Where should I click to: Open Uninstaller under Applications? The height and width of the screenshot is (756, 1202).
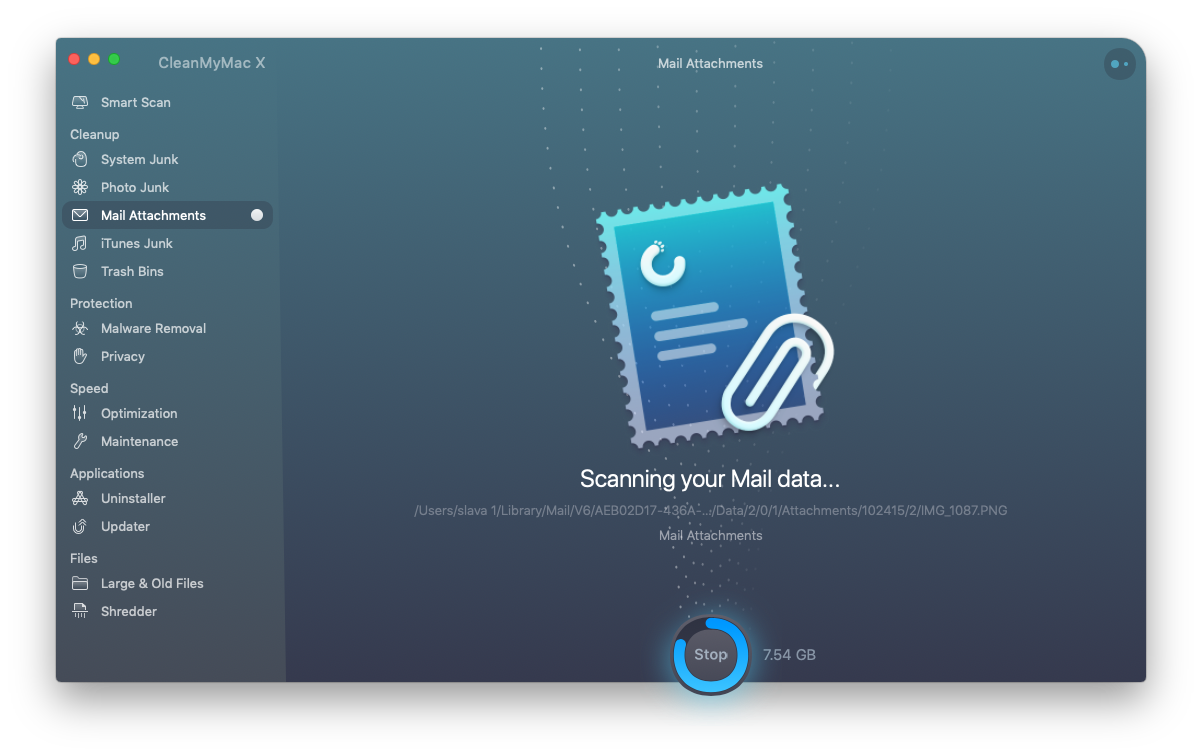tap(167, 498)
